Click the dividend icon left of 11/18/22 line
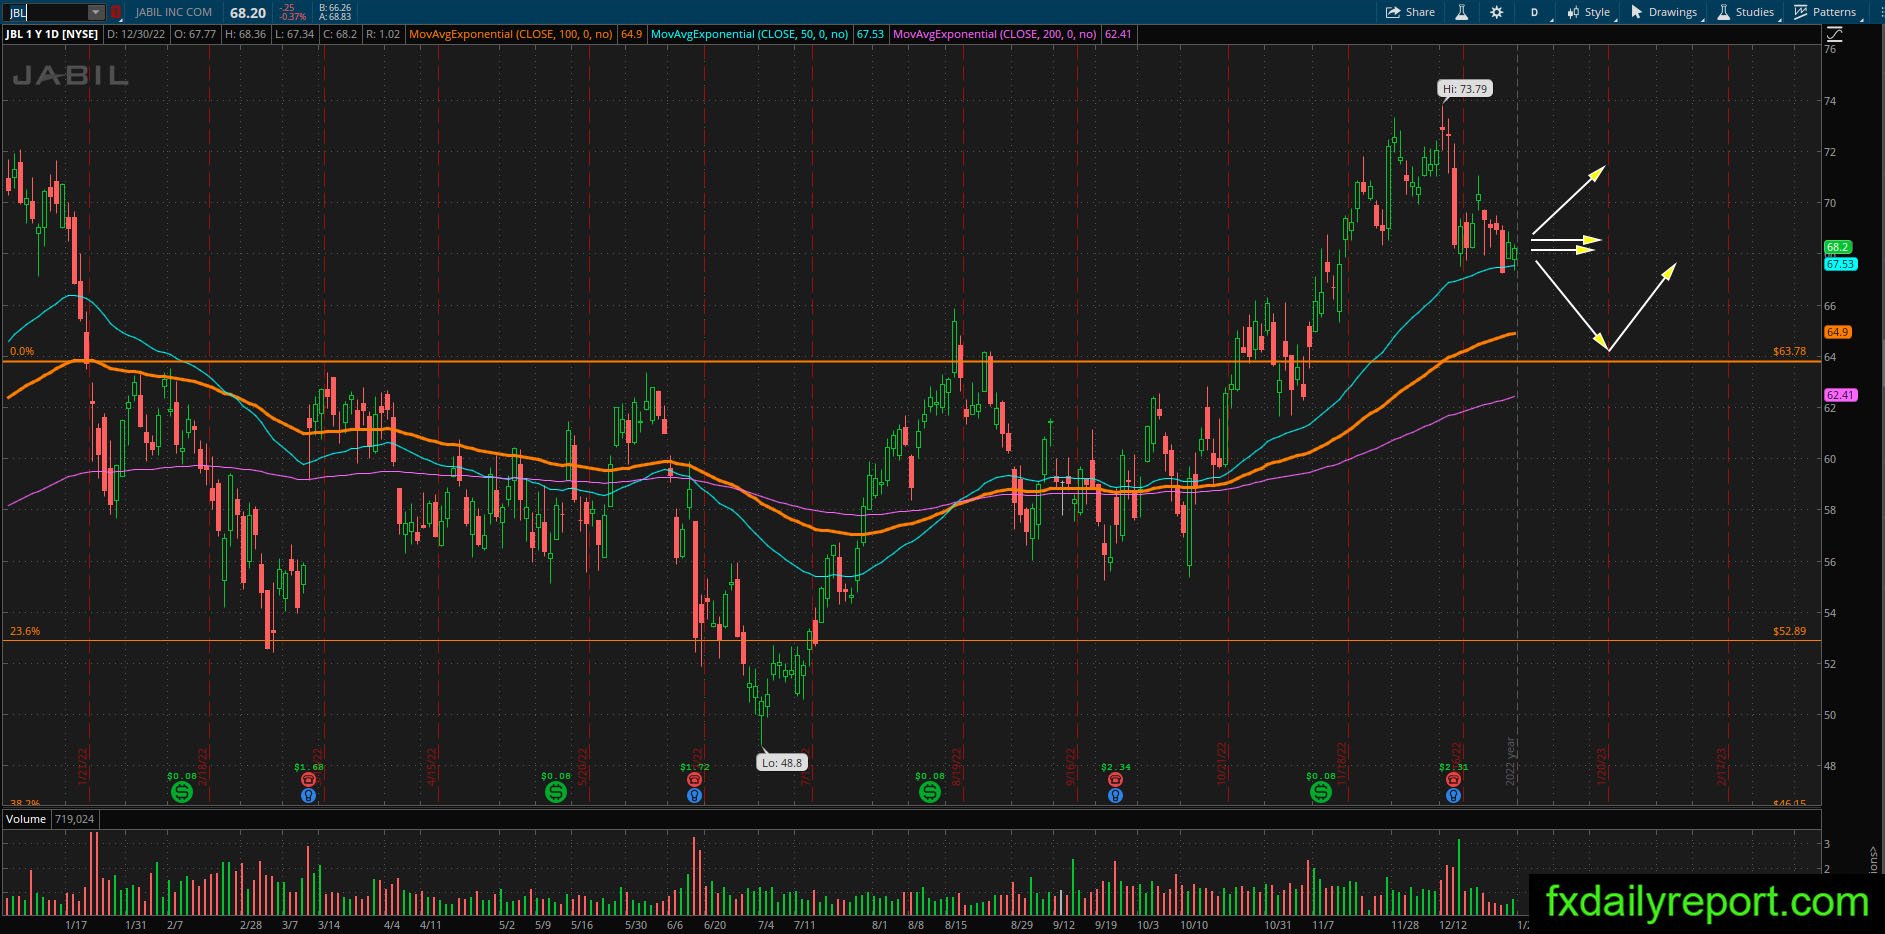The image size is (1885, 934). tap(1321, 792)
